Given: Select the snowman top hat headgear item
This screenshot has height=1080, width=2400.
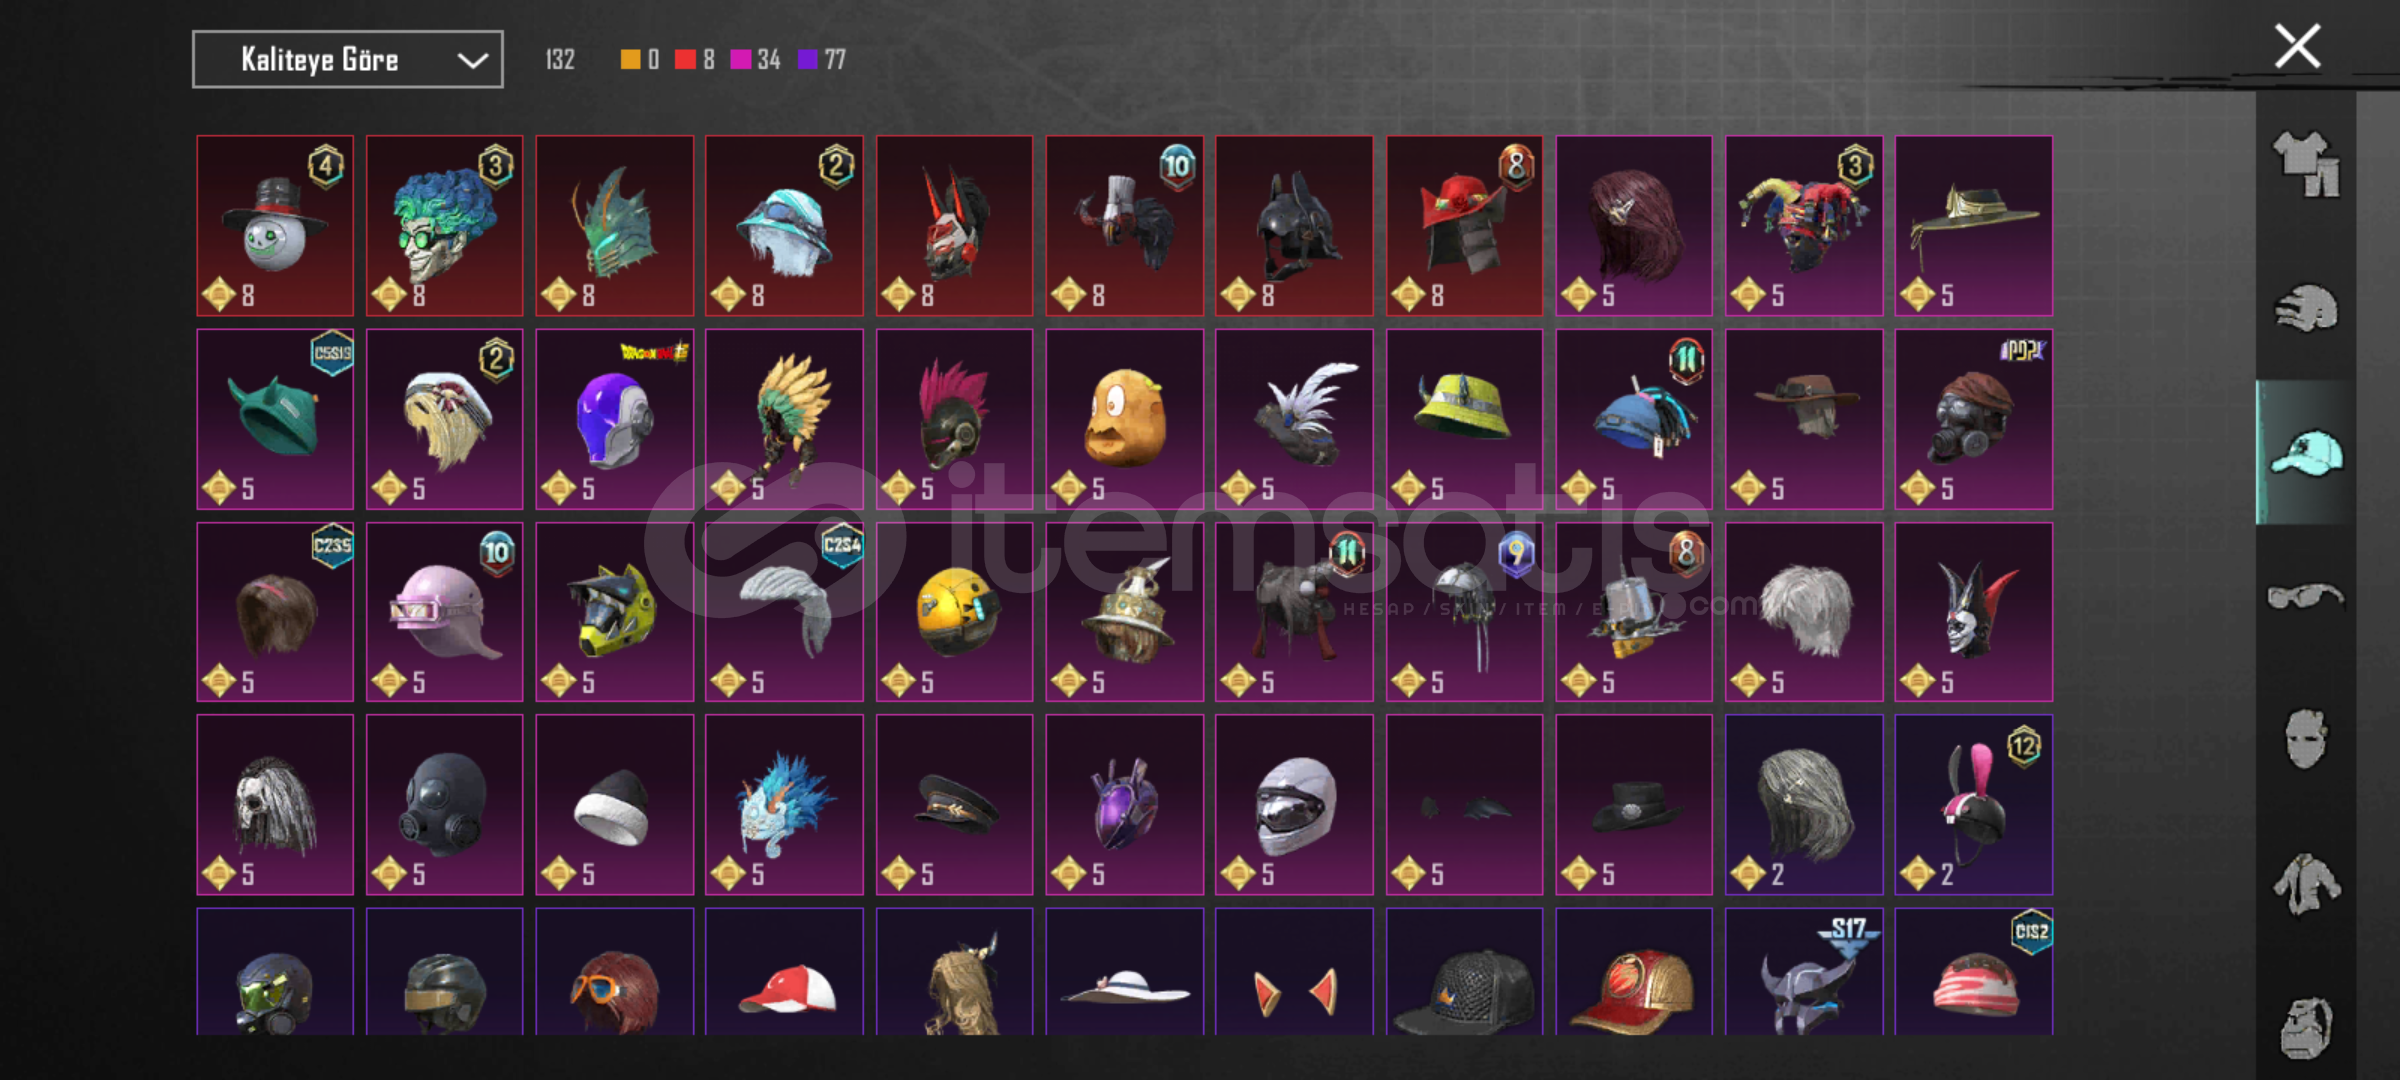Looking at the screenshot, I should click(275, 226).
